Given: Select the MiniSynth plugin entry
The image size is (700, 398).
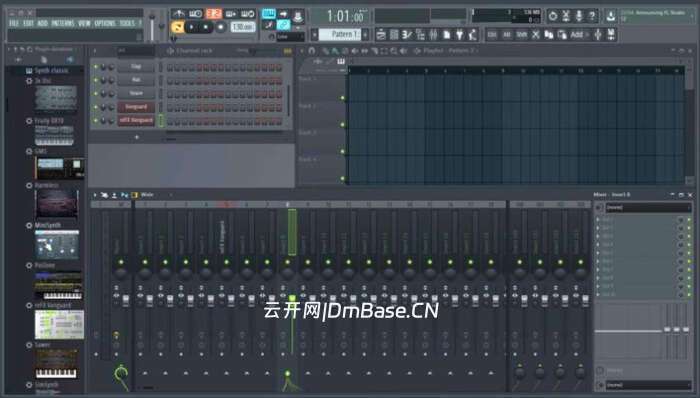Looking at the screenshot, I should 48,225.
